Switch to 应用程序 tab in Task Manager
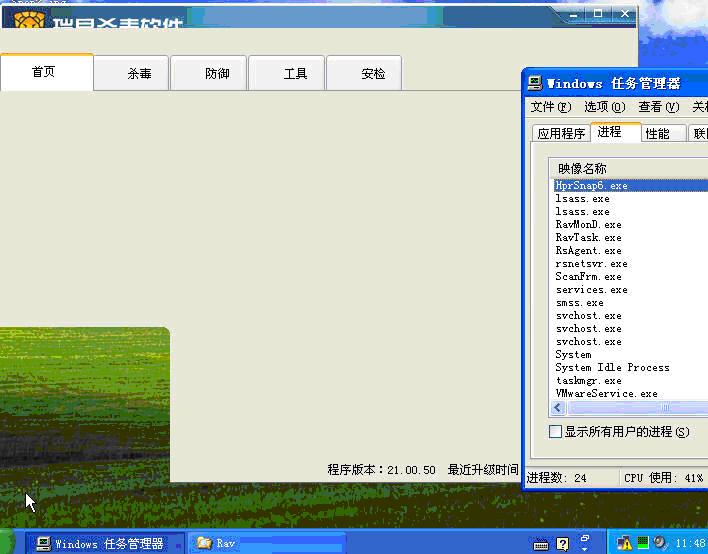 [x=561, y=133]
